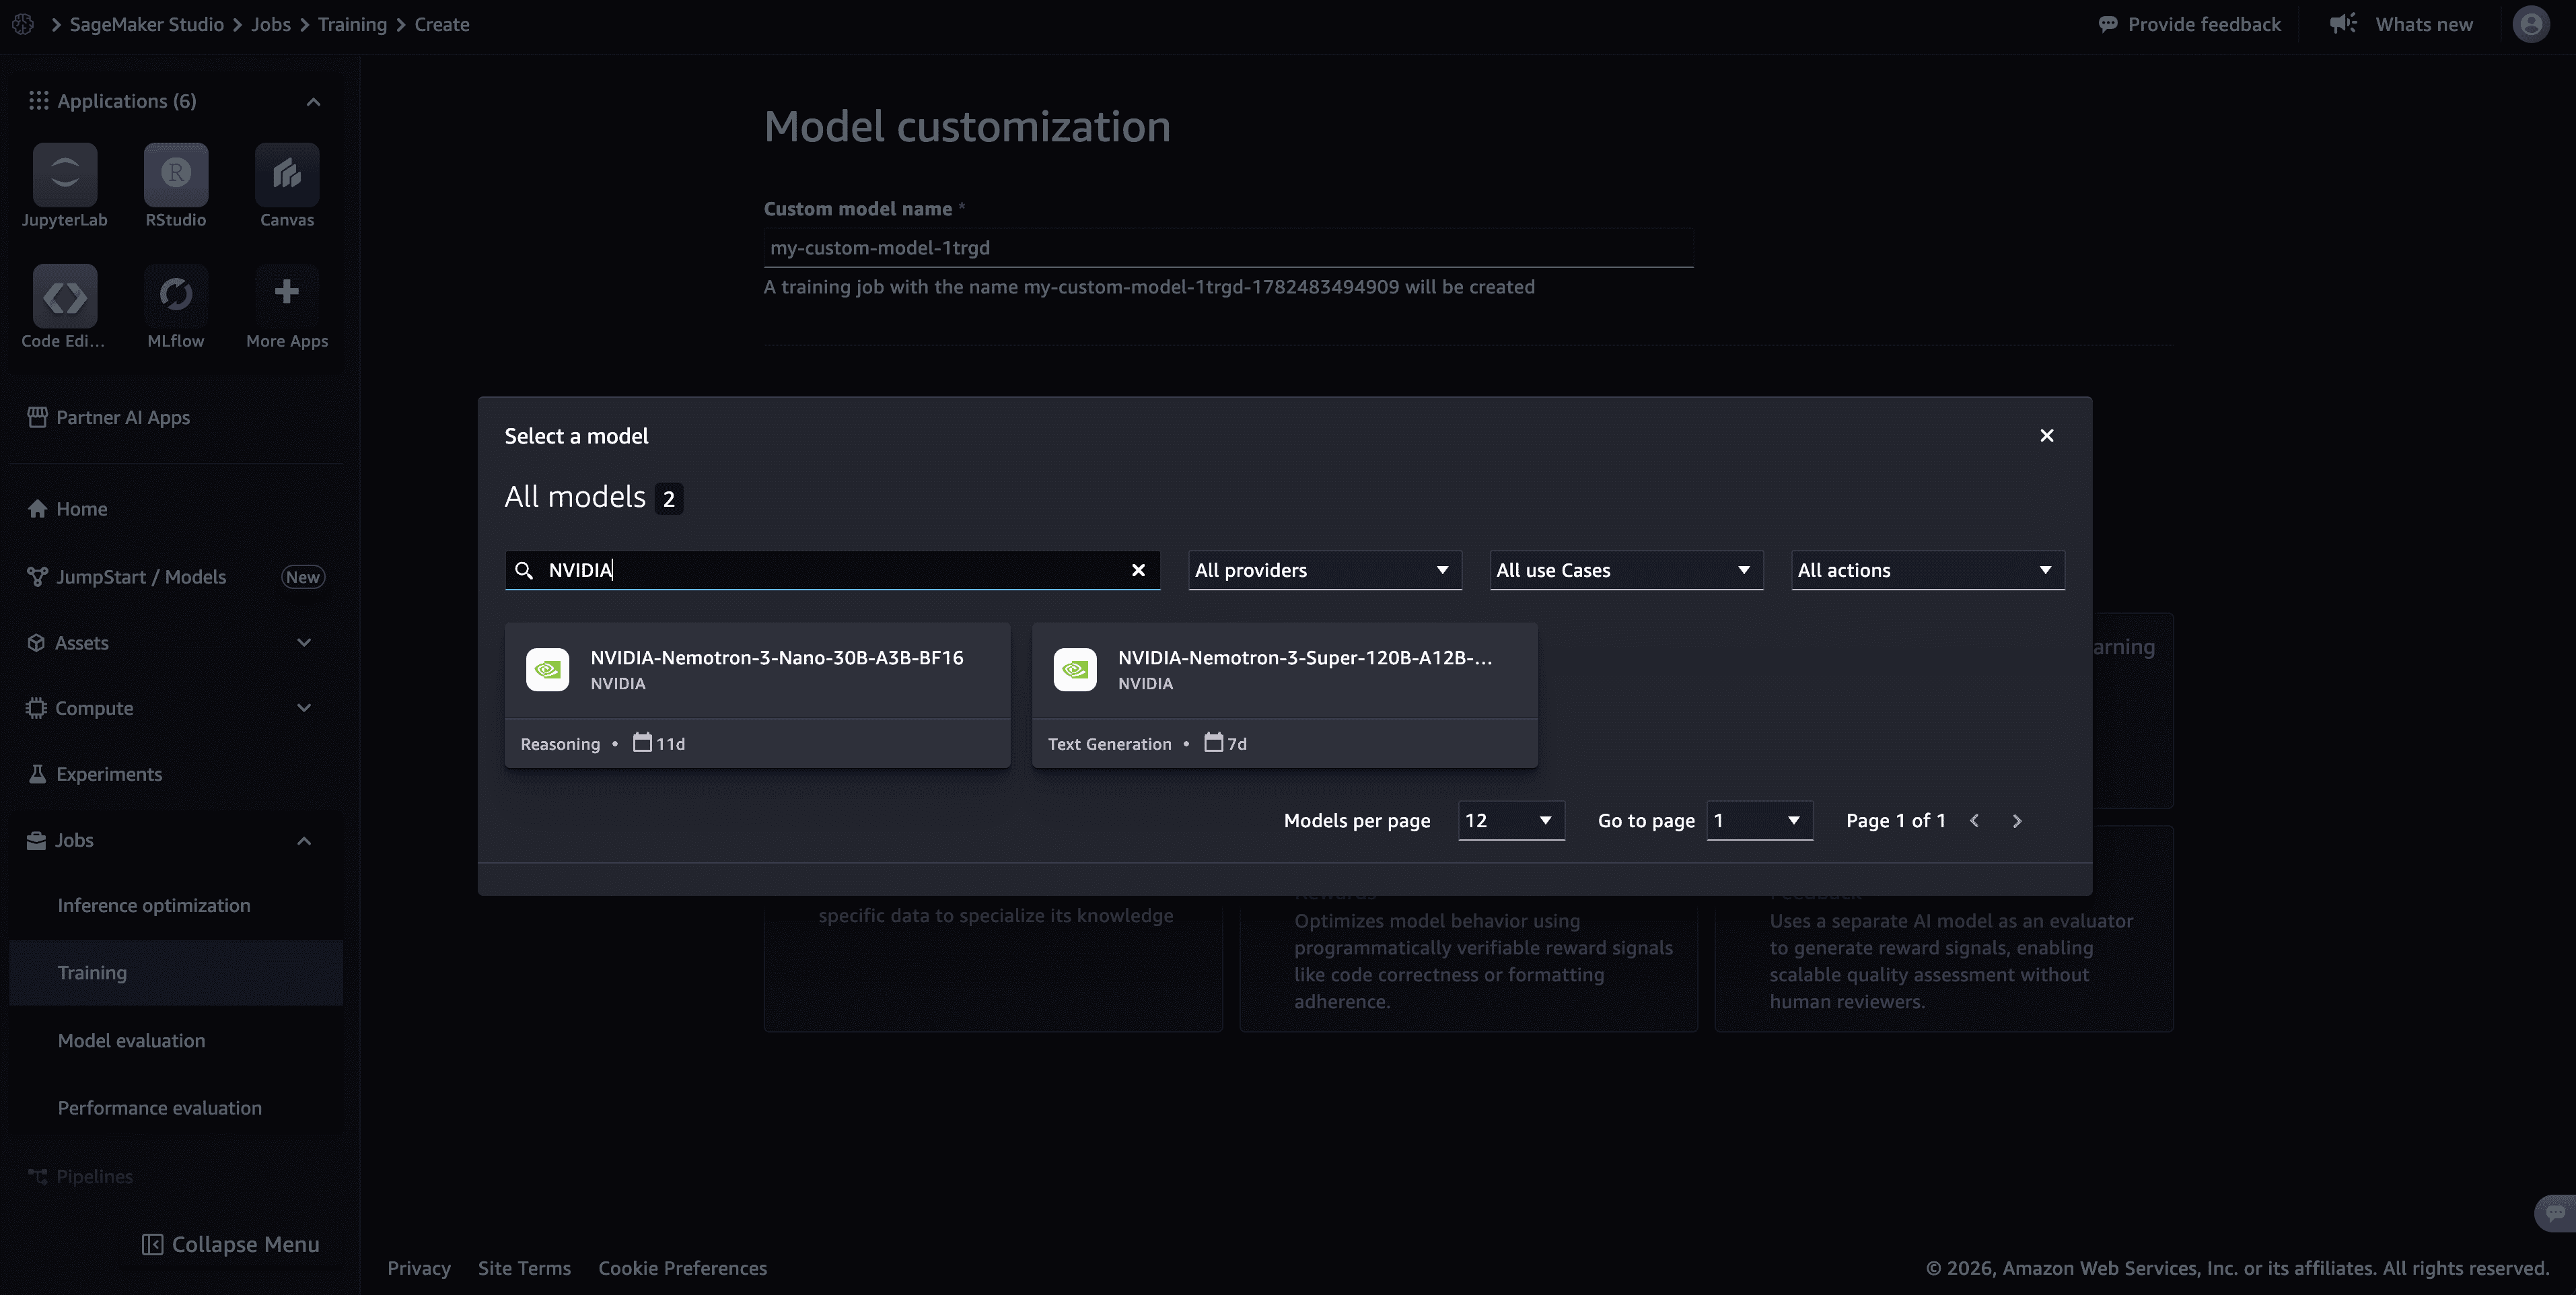Open the All use Cases dropdown
This screenshot has width=2576, height=1295.
tap(1626, 570)
